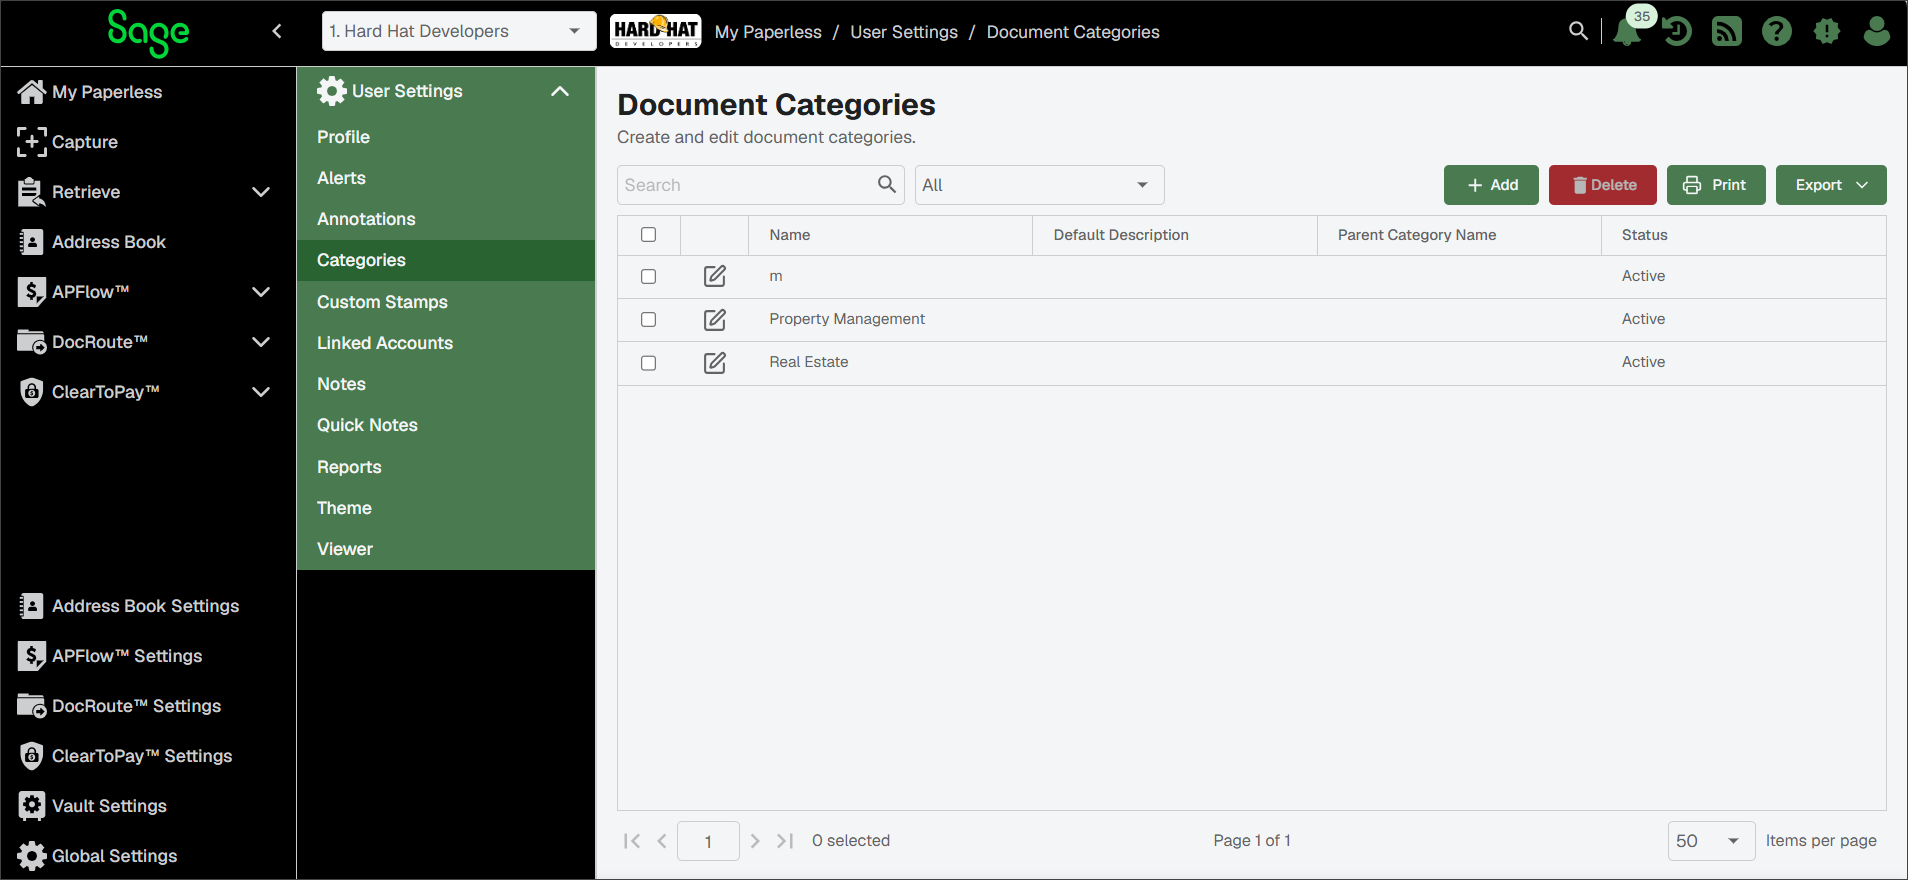Open Reports settings
The image size is (1908, 880).
tap(446, 467)
